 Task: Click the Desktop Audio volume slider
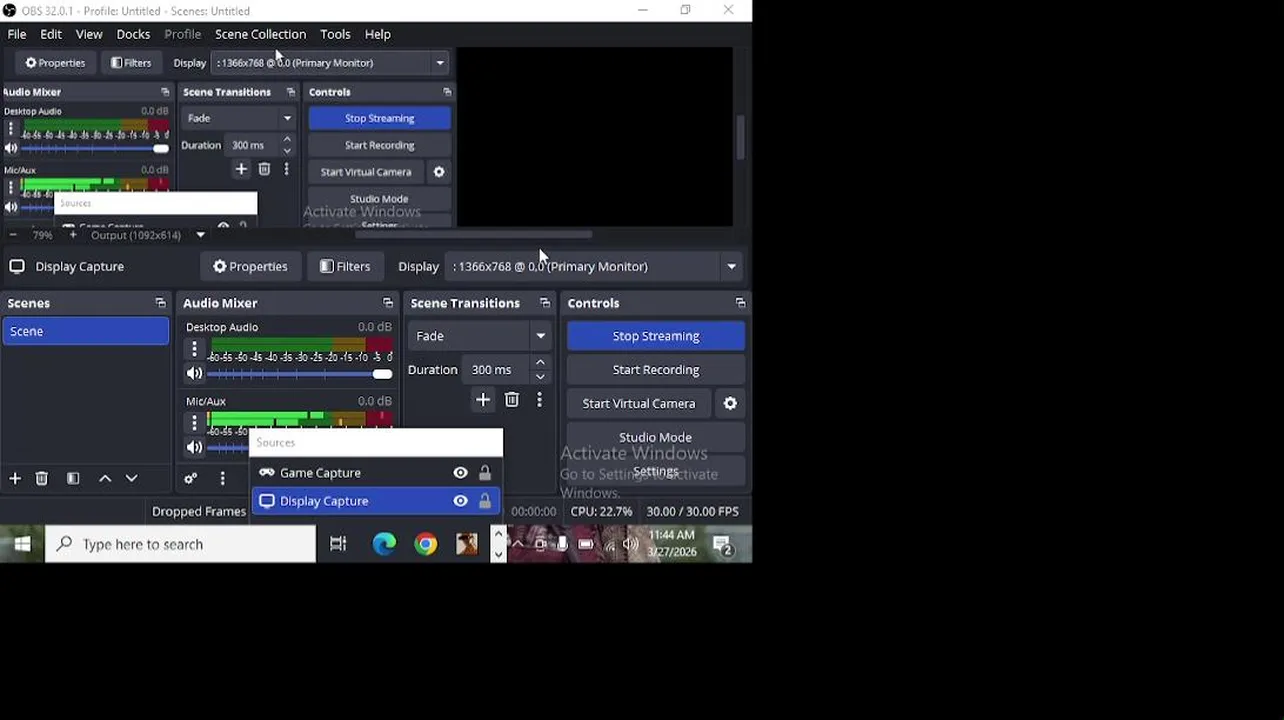tap(300, 374)
